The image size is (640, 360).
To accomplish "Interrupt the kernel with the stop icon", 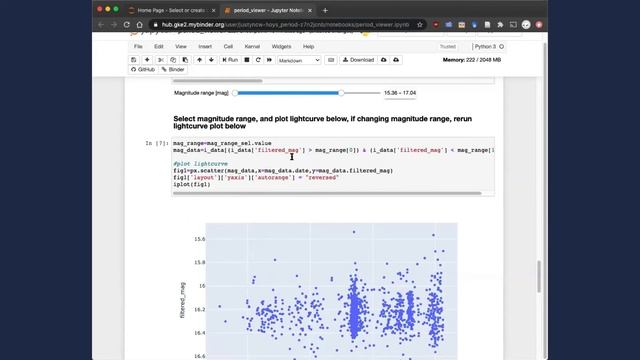I will point(247,60).
